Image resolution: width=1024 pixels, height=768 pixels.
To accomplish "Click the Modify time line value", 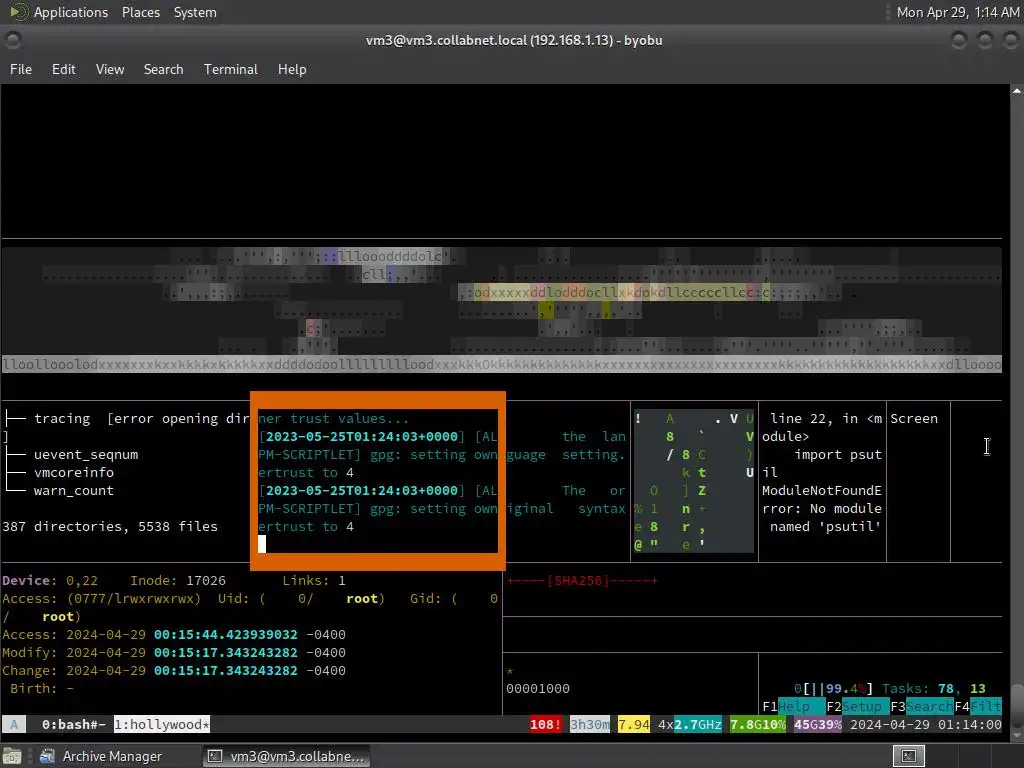I will 225,652.
